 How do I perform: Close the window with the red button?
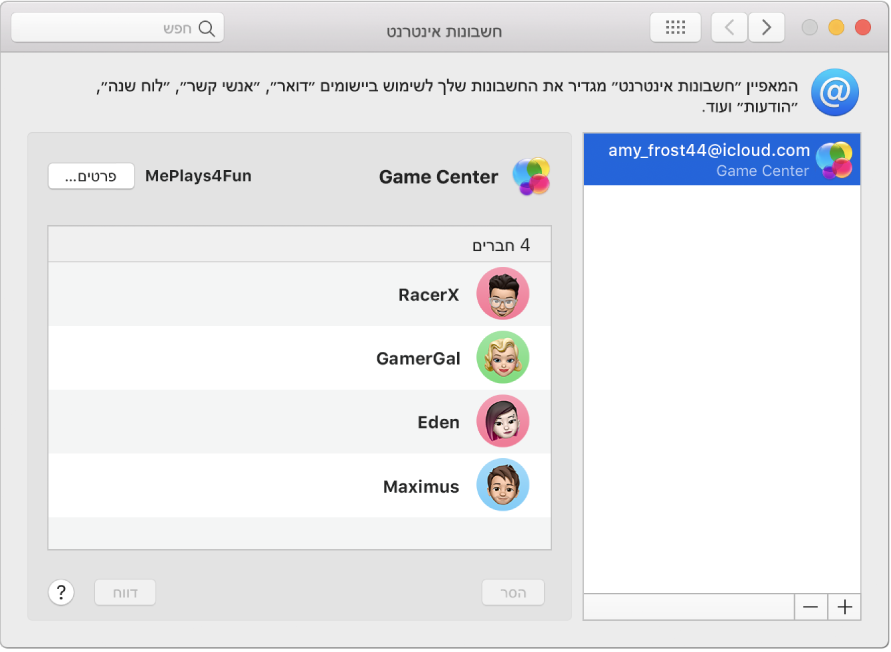point(863,27)
